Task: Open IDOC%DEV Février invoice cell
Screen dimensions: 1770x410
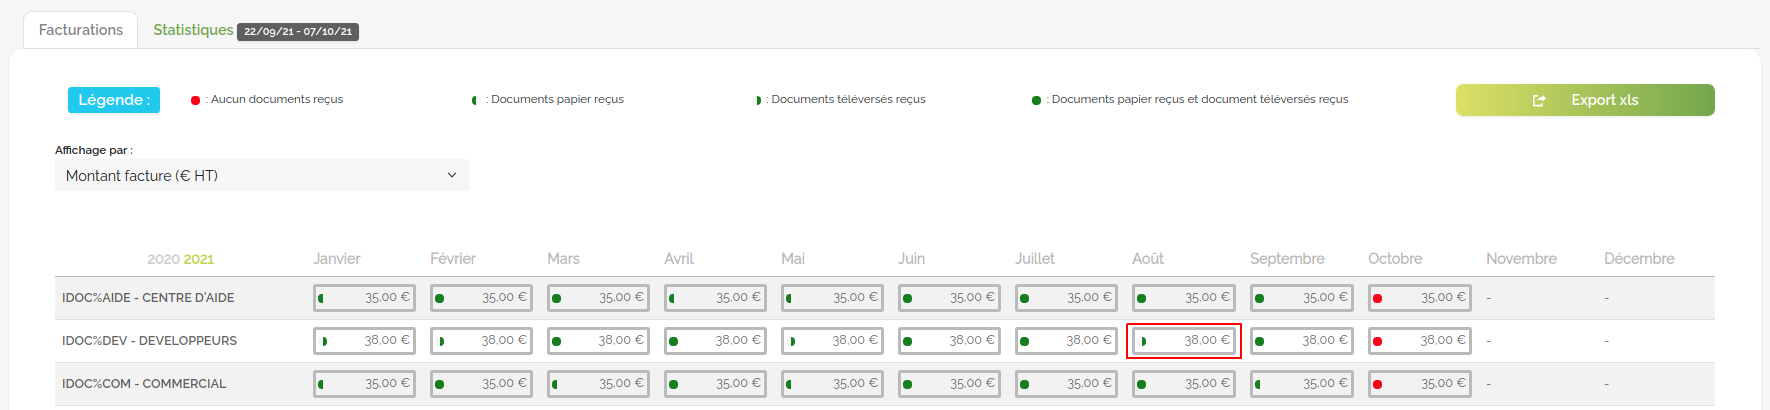Action: click(x=481, y=341)
